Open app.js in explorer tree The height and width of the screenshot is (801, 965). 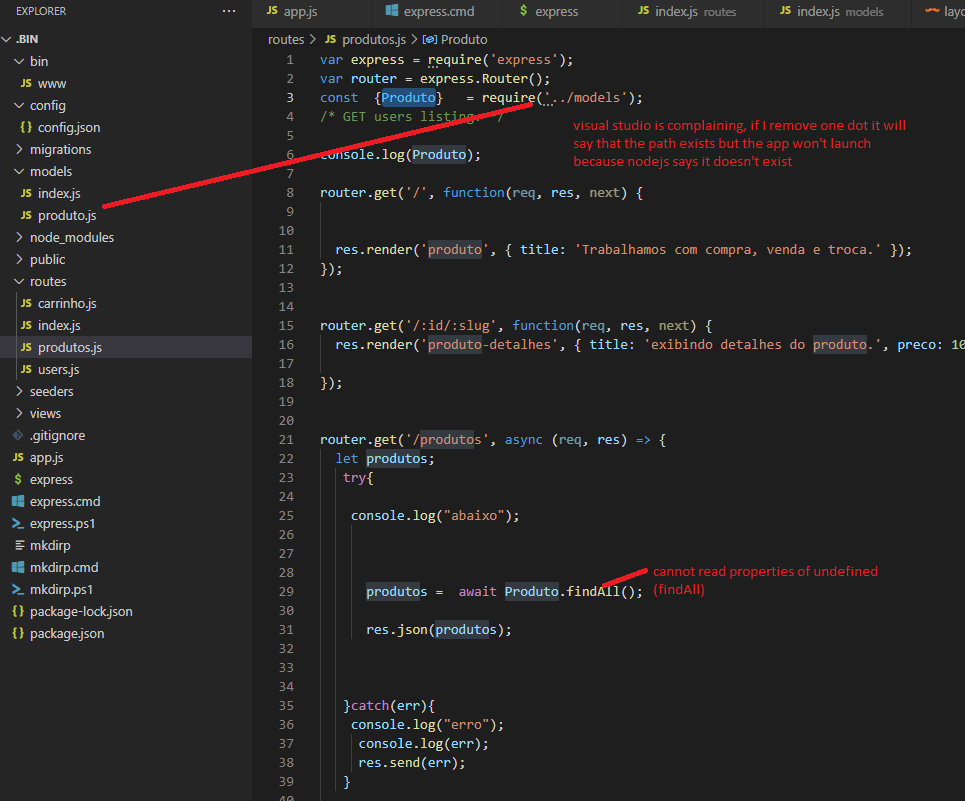[x=47, y=458]
